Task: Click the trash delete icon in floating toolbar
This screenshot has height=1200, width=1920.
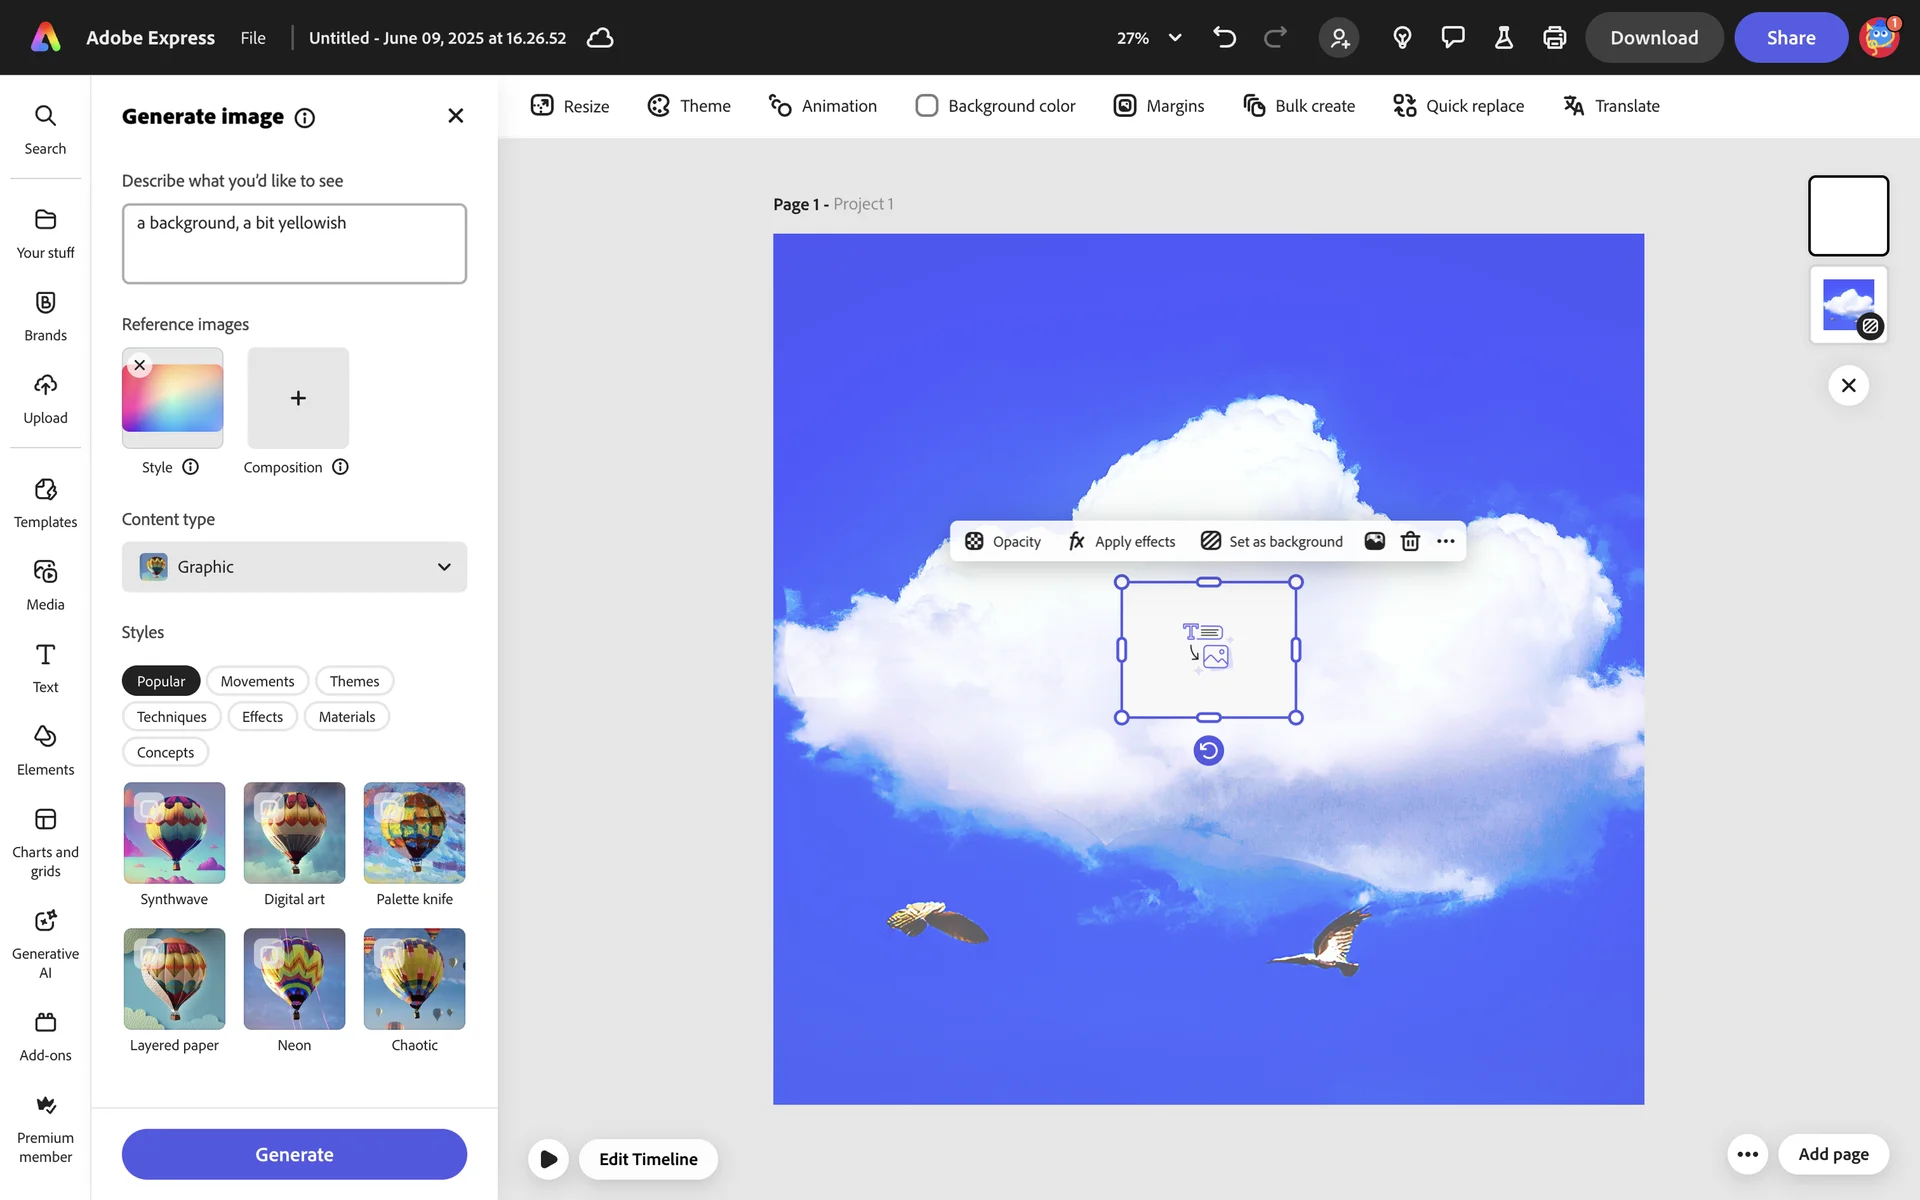Action: coord(1410,541)
